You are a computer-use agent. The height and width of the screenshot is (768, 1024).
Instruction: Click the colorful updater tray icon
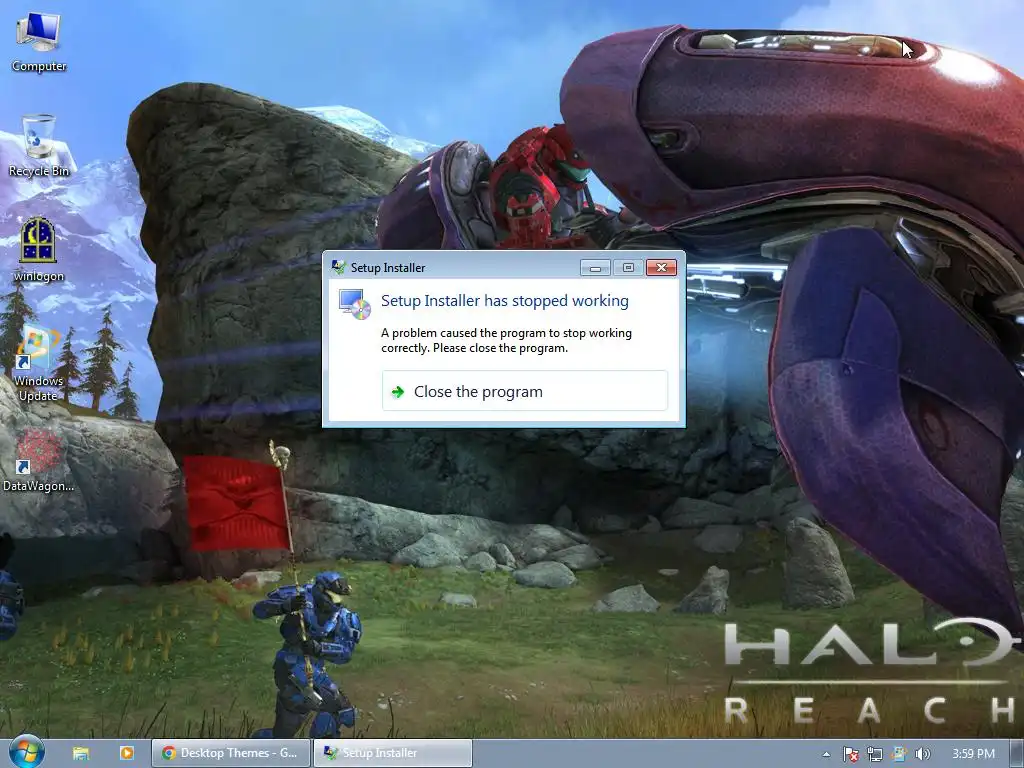[899, 754]
